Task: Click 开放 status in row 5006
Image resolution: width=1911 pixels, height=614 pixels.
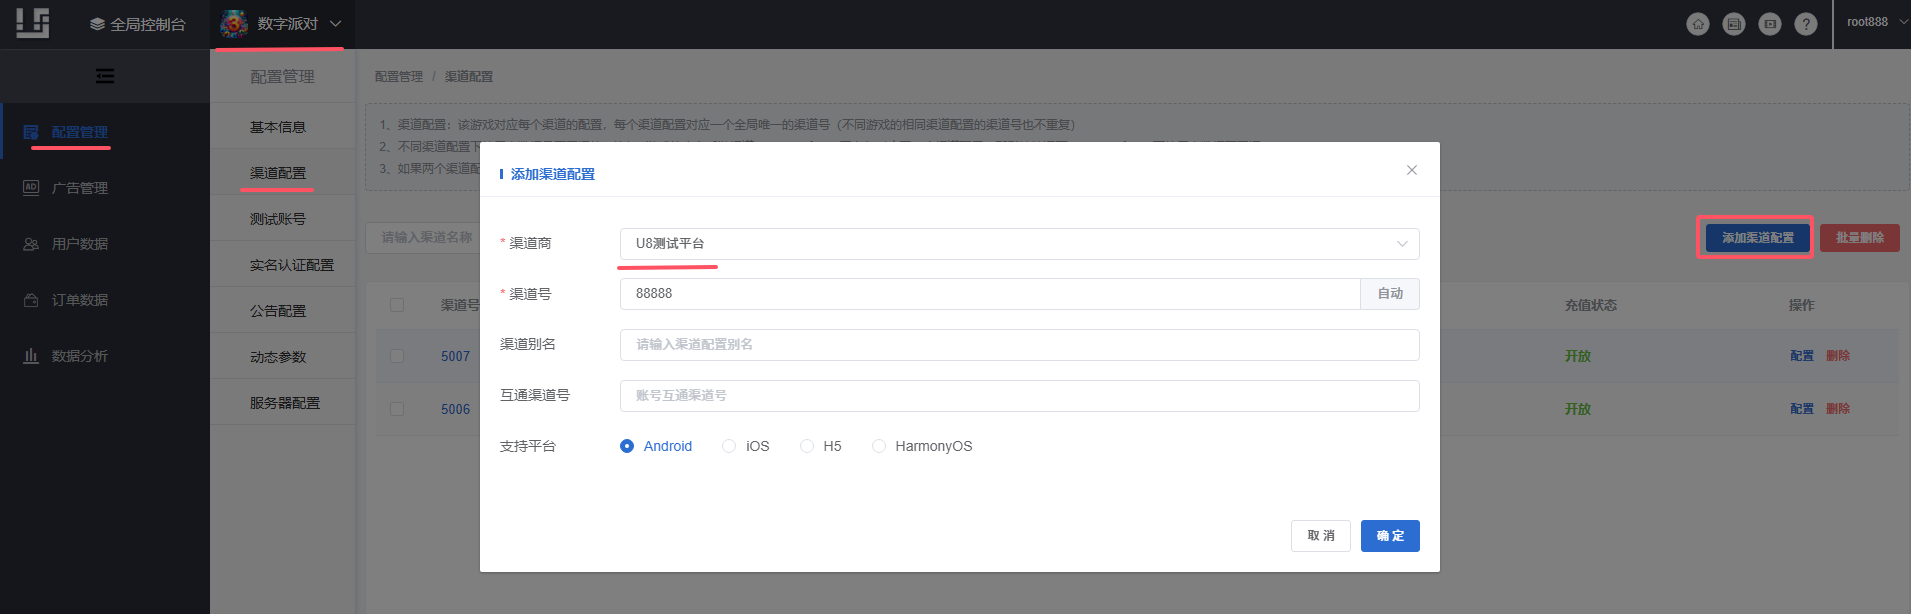Action: (1578, 409)
